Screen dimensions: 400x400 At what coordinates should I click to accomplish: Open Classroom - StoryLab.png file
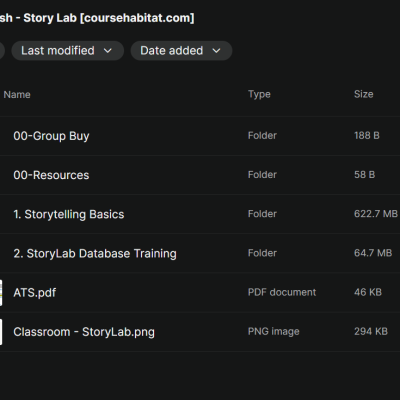click(84, 332)
